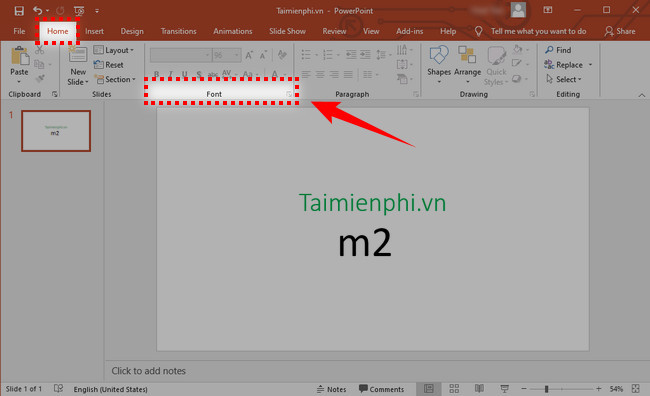The image size is (650, 396).
Task: Toggle Italic formatting
Action: pos(170,74)
